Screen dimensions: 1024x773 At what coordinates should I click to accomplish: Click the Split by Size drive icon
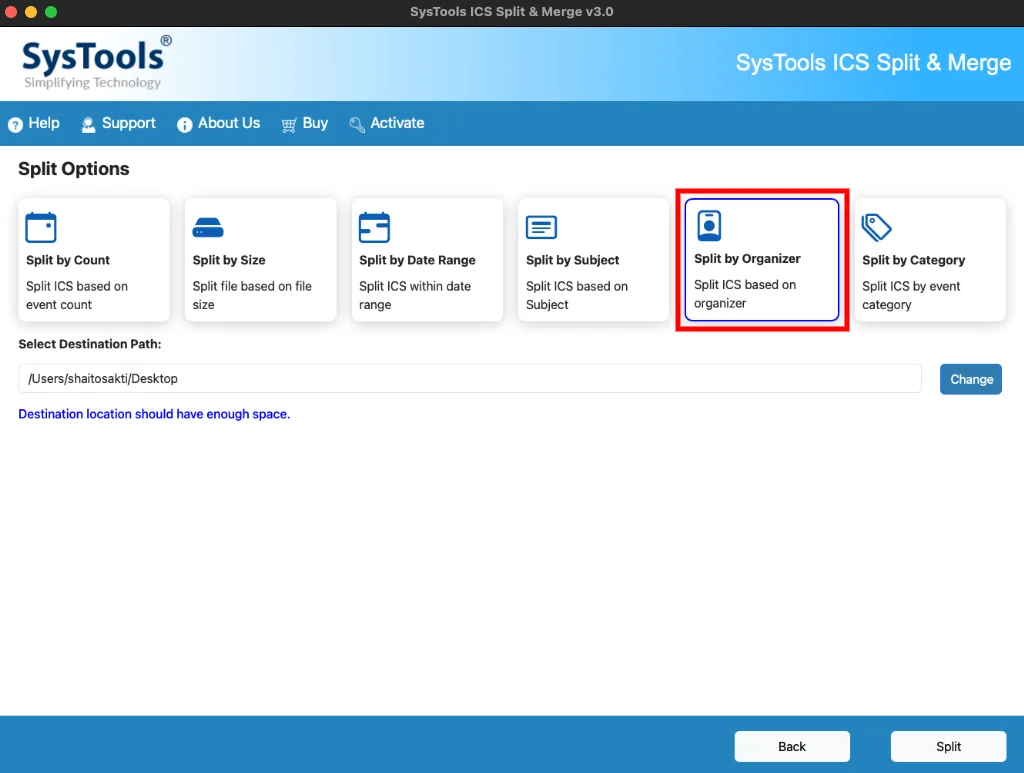(x=208, y=227)
